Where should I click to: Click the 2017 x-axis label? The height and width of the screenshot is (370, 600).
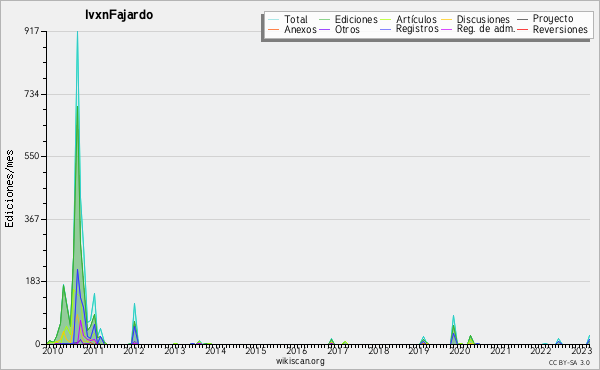tap(337, 350)
